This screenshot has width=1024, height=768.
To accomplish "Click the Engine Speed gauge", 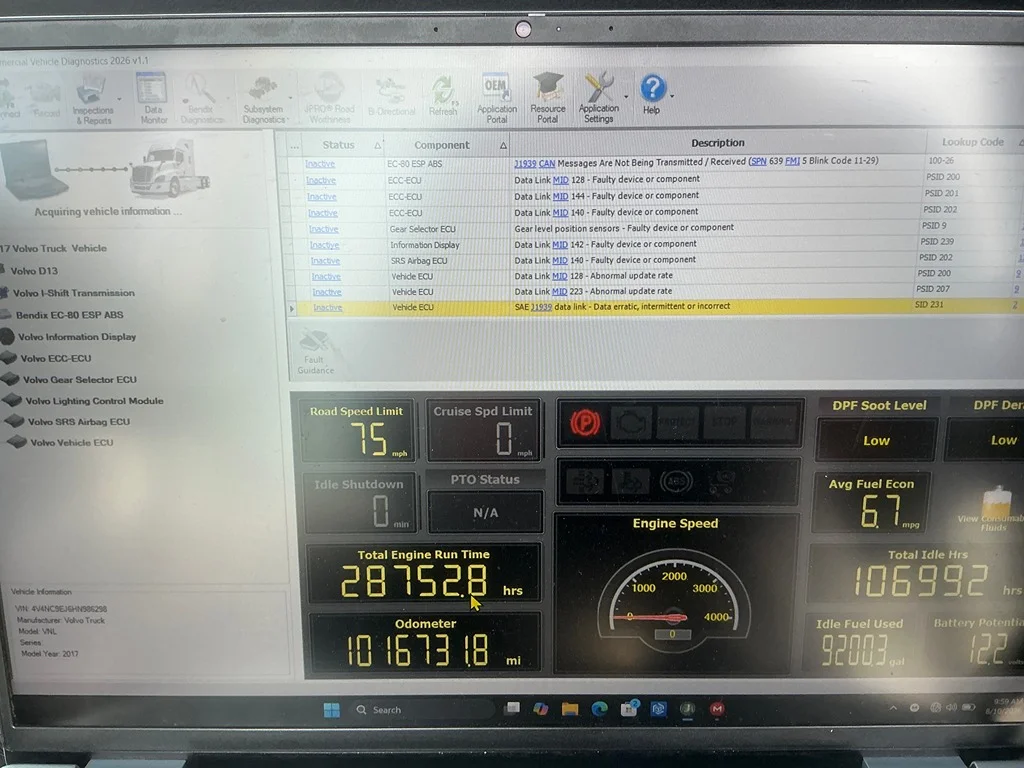I will coord(676,593).
